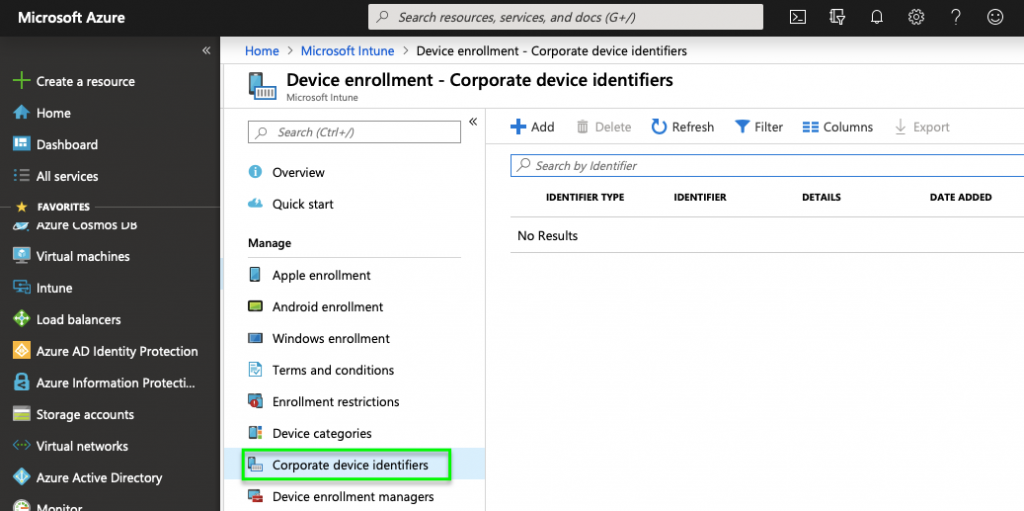The image size is (1024, 511).
Task: Click the Enrollment restrictions icon
Action: [255, 401]
